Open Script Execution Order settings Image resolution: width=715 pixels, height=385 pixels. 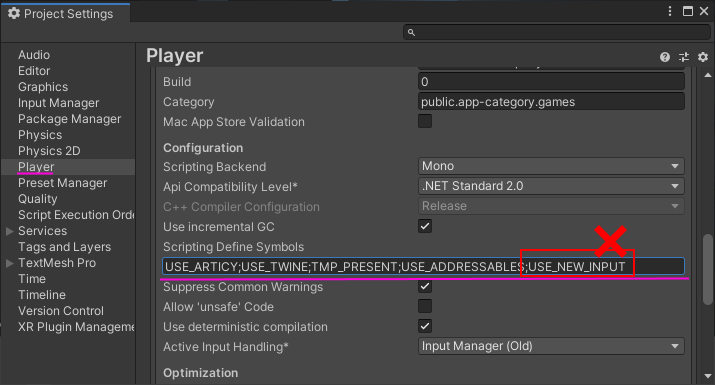coord(76,215)
